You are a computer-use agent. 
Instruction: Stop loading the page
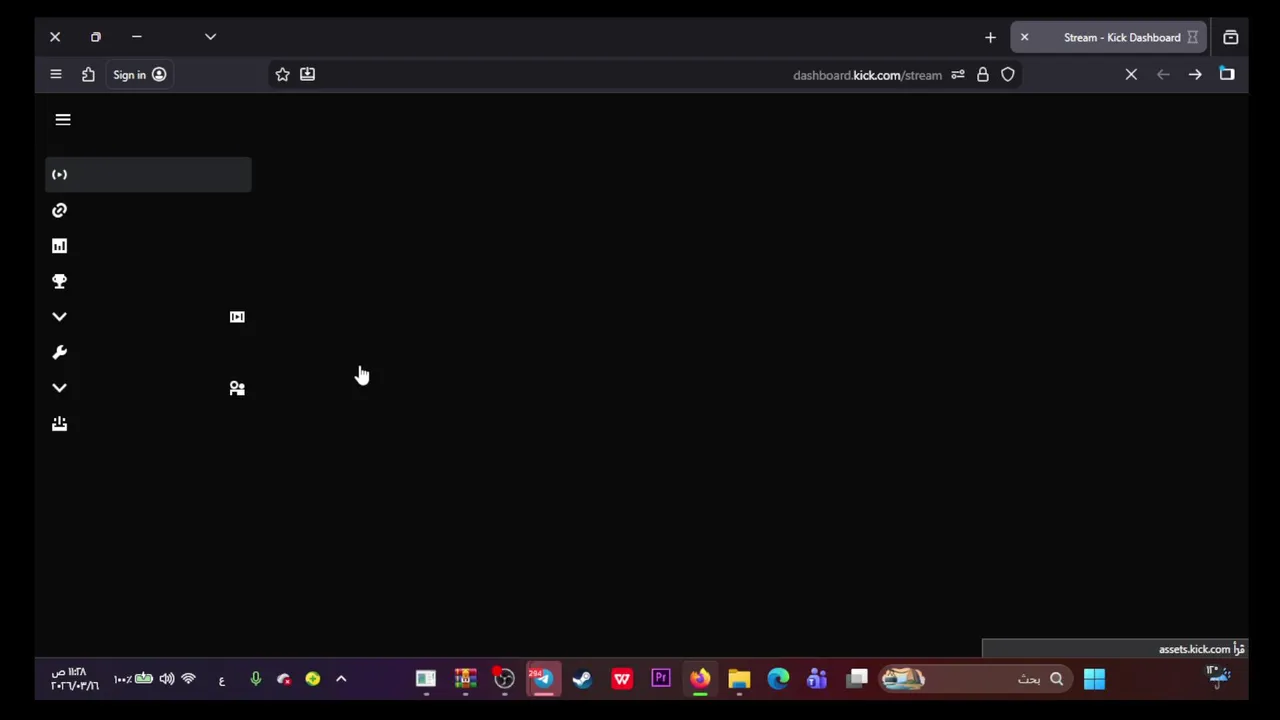pyautogui.click(x=1131, y=75)
